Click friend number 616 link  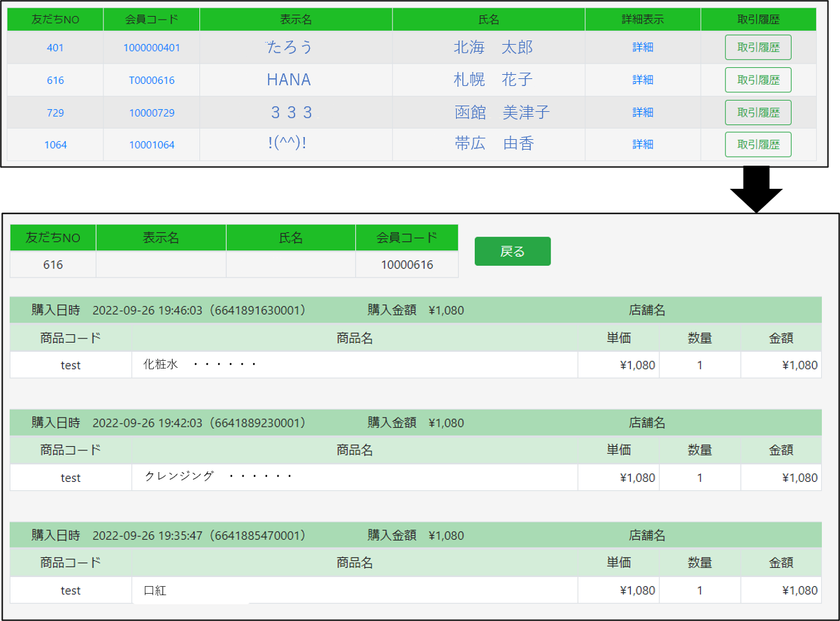55,81
